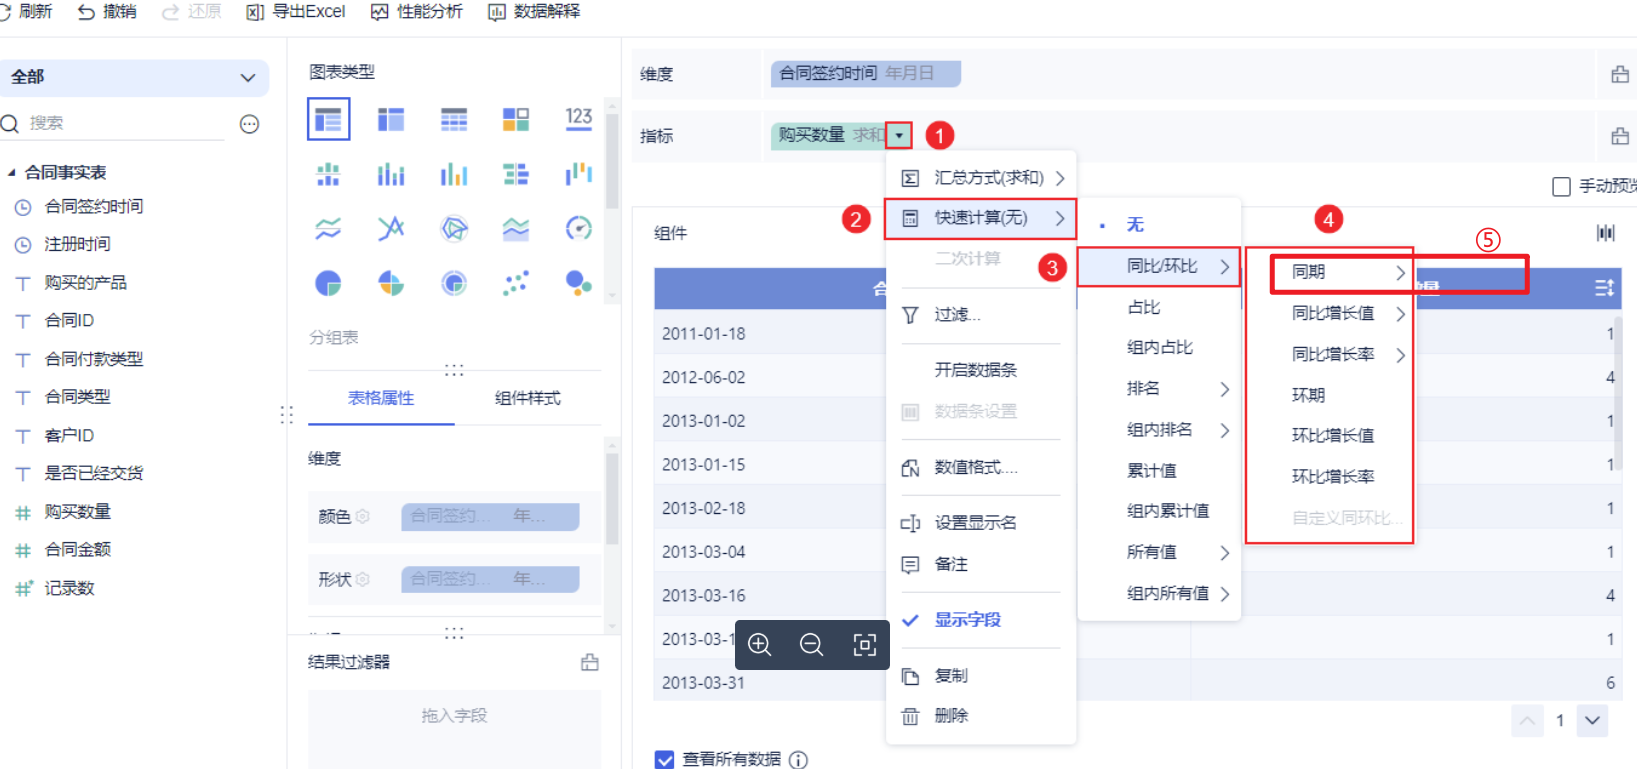Choose 设置显示名 menu entry
This screenshot has width=1637, height=769.
click(981, 523)
